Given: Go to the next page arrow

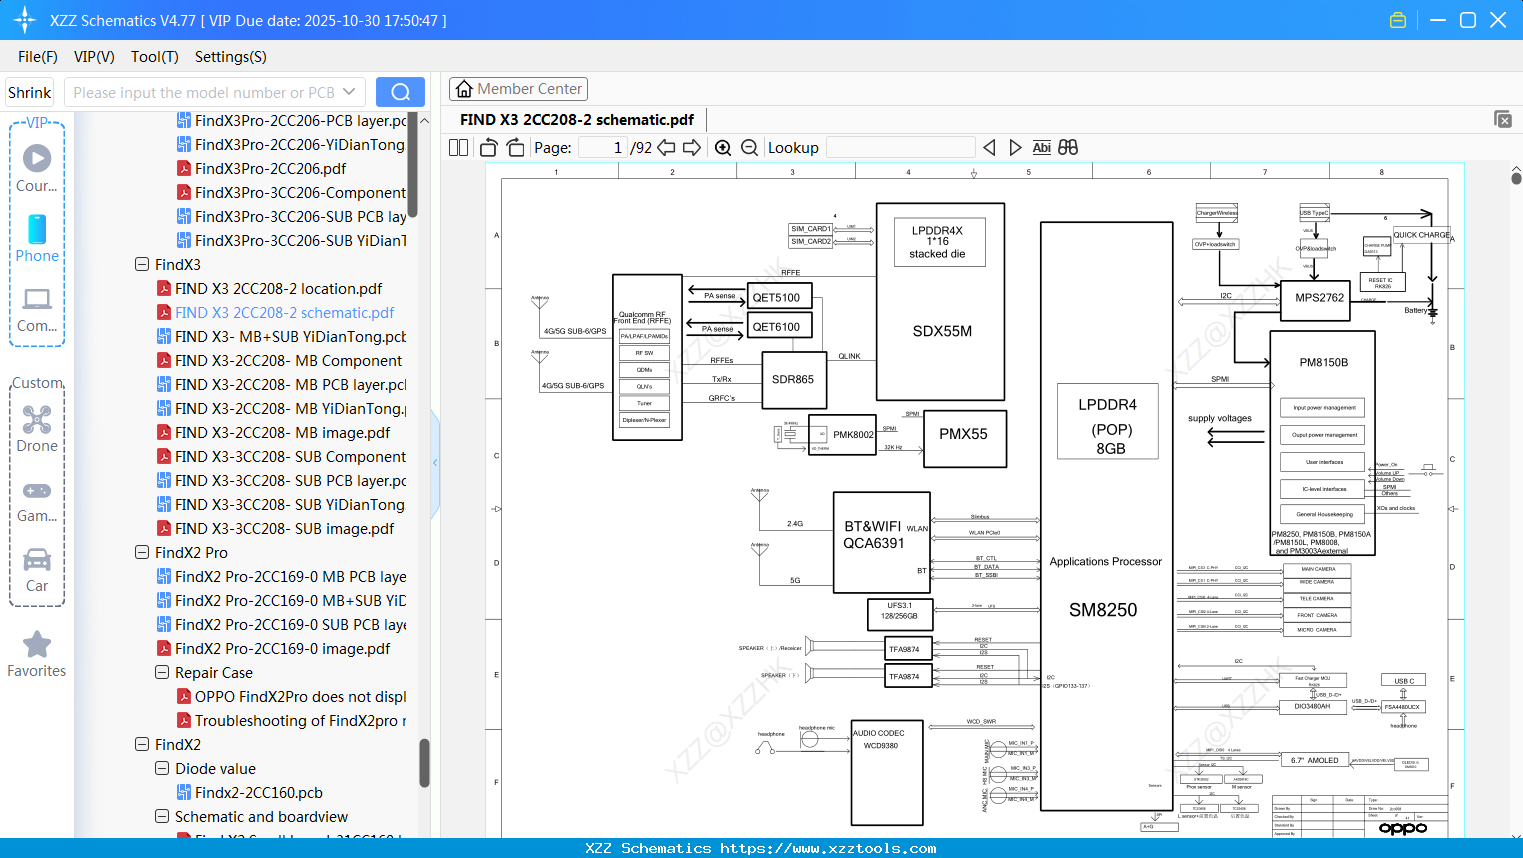Looking at the screenshot, I should pos(692,148).
